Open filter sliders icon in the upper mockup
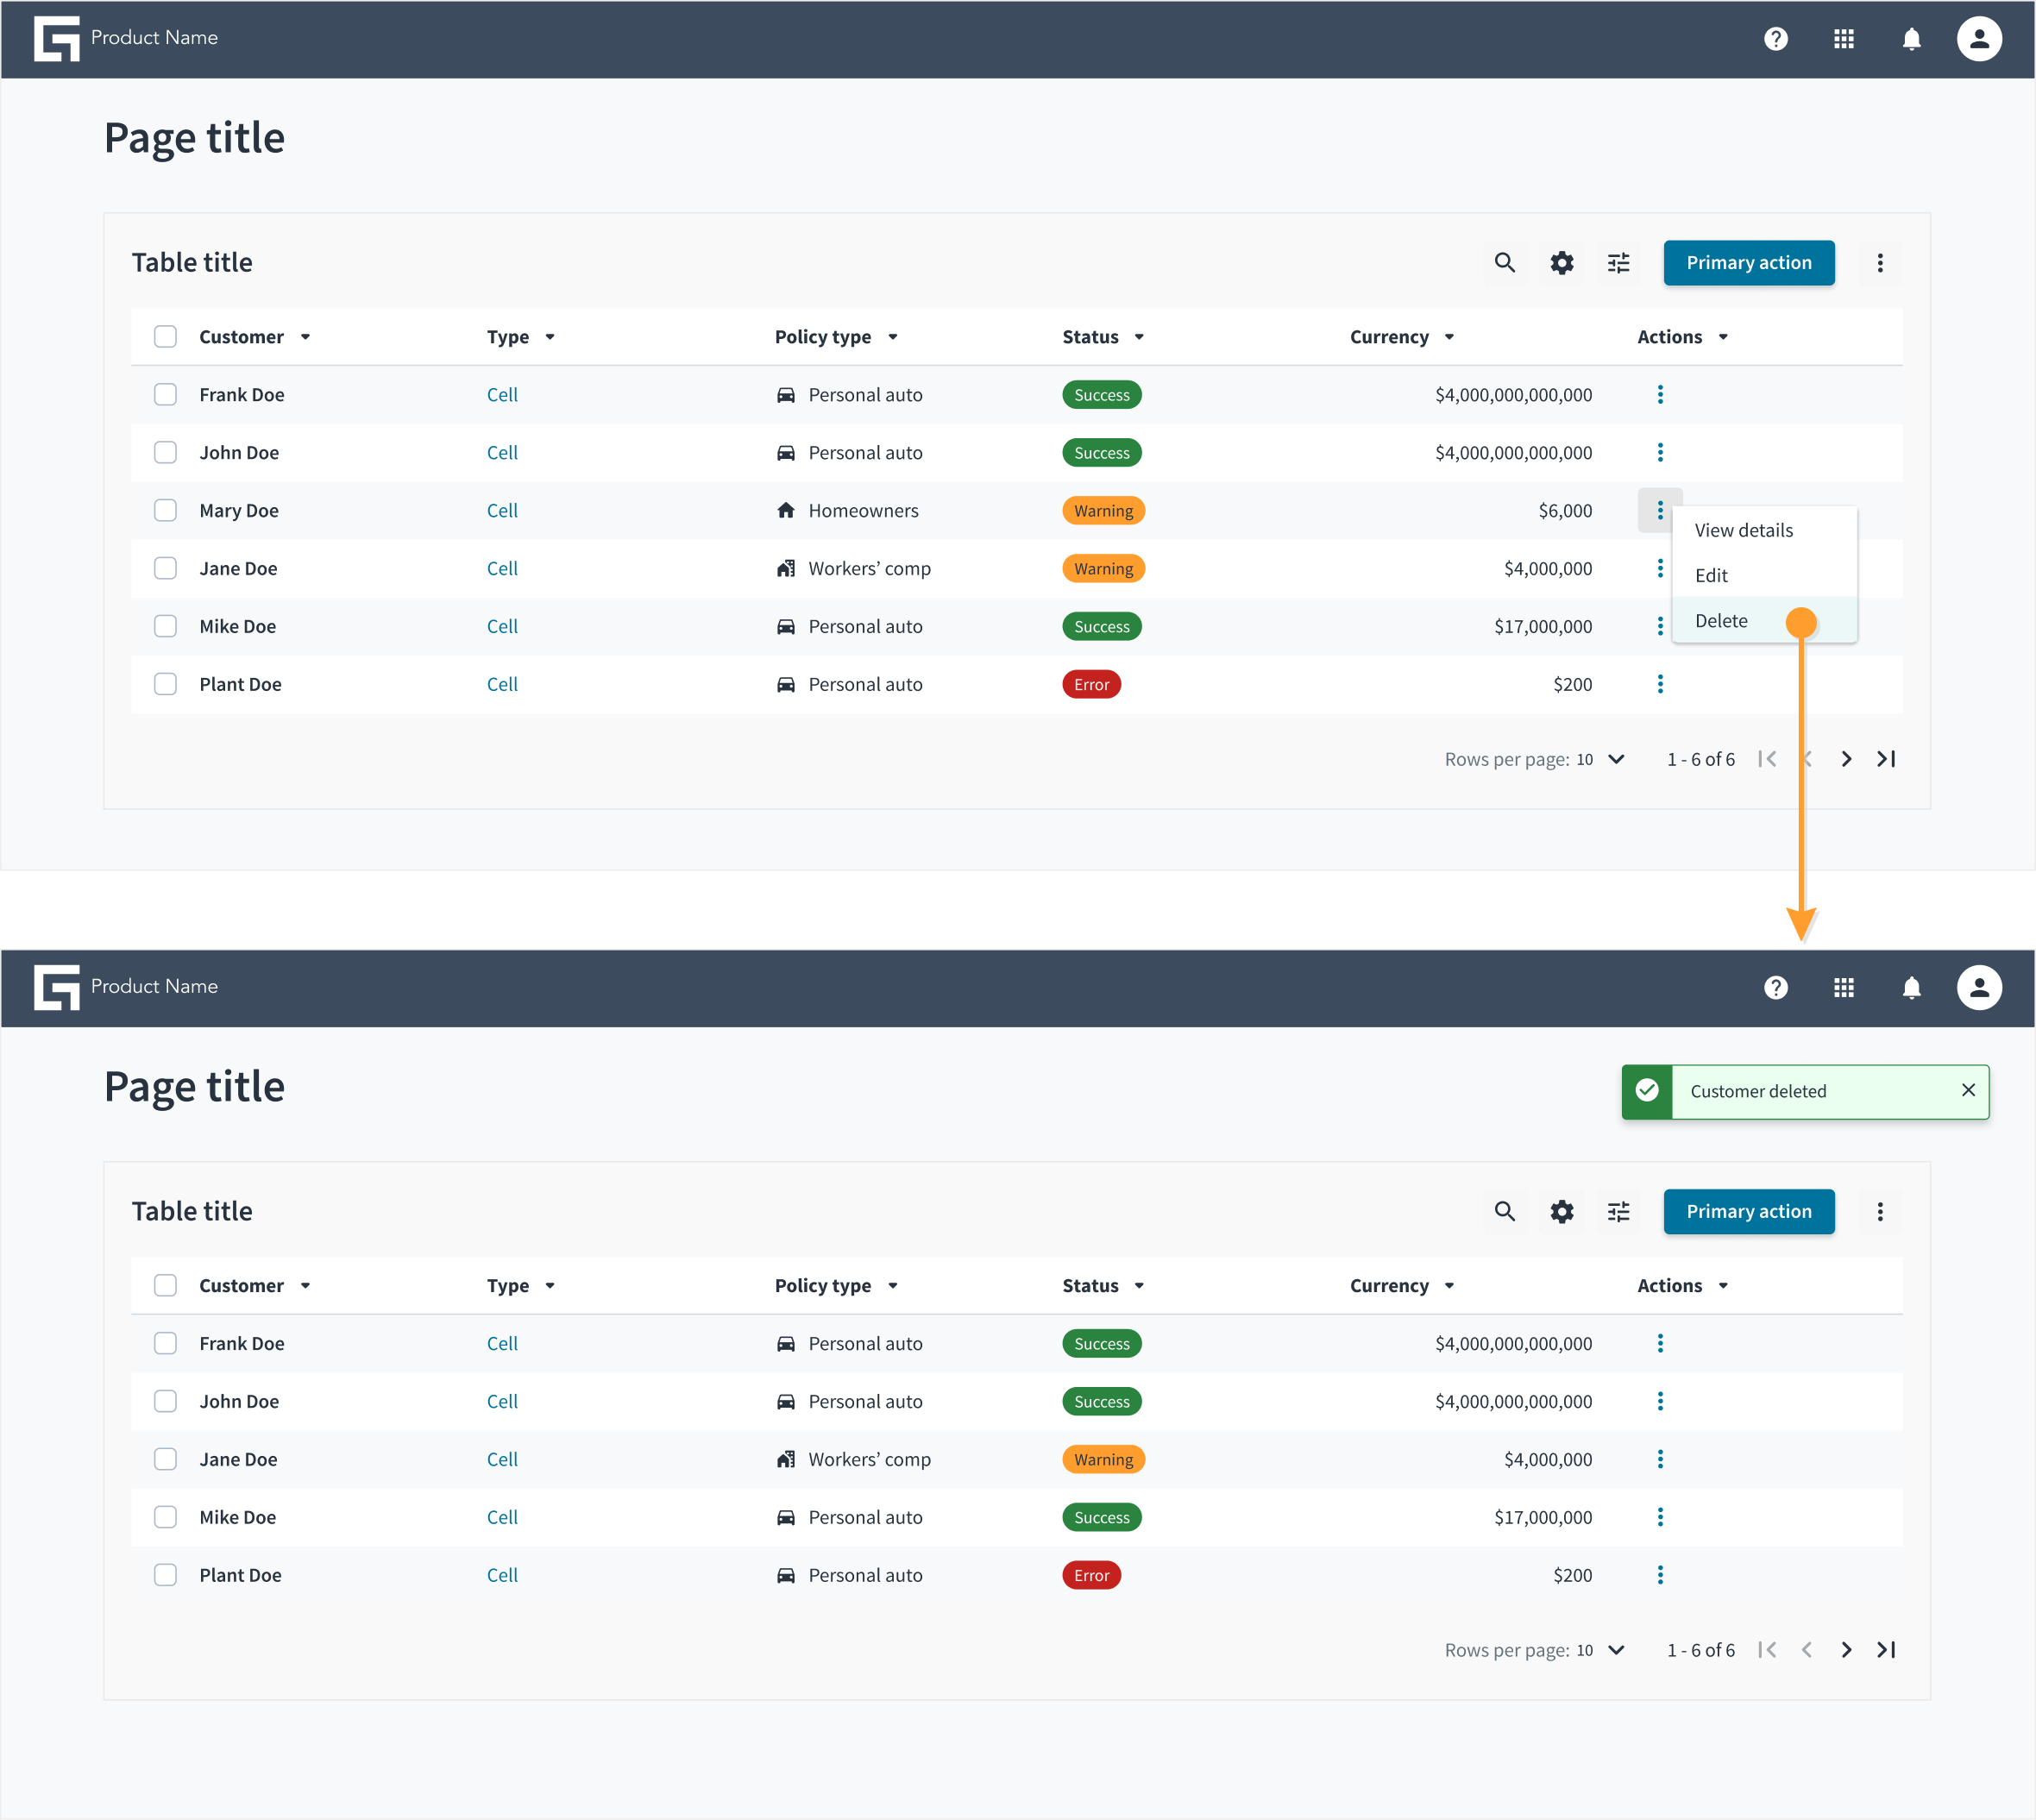The height and width of the screenshot is (1820, 2036). tap(1619, 263)
